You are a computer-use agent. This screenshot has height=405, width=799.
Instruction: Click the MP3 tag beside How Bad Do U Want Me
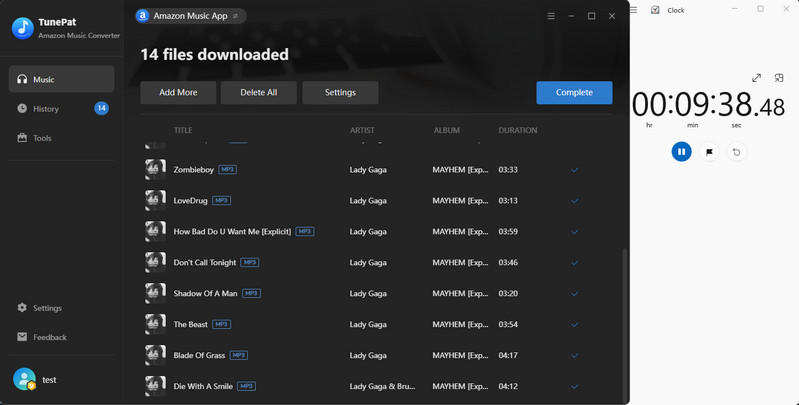[x=305, y=231]
